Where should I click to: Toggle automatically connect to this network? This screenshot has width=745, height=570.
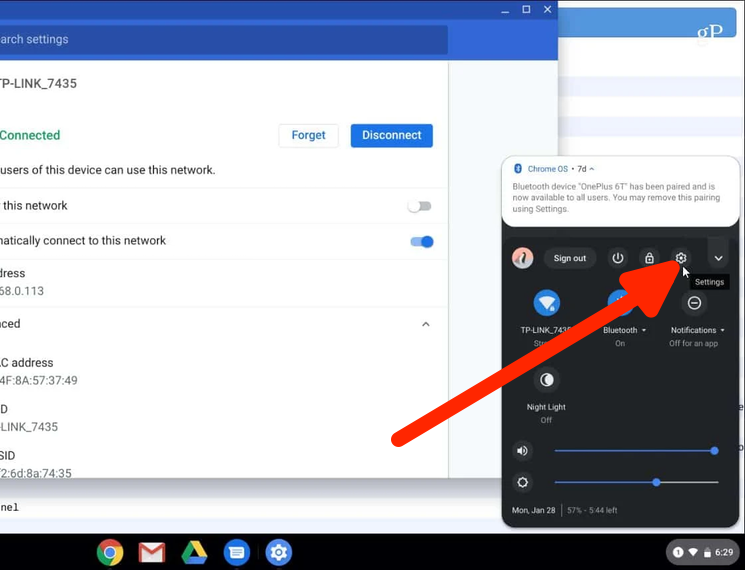tap(421, 241)
